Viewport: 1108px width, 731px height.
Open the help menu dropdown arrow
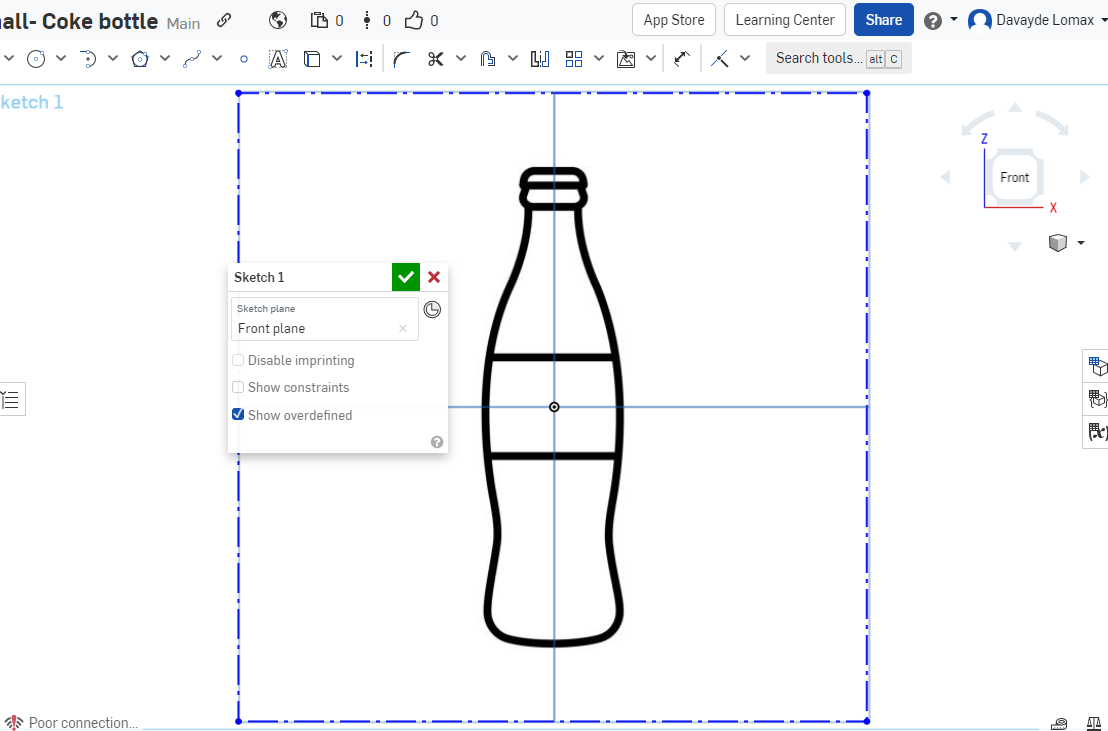(x=954, y=19)
